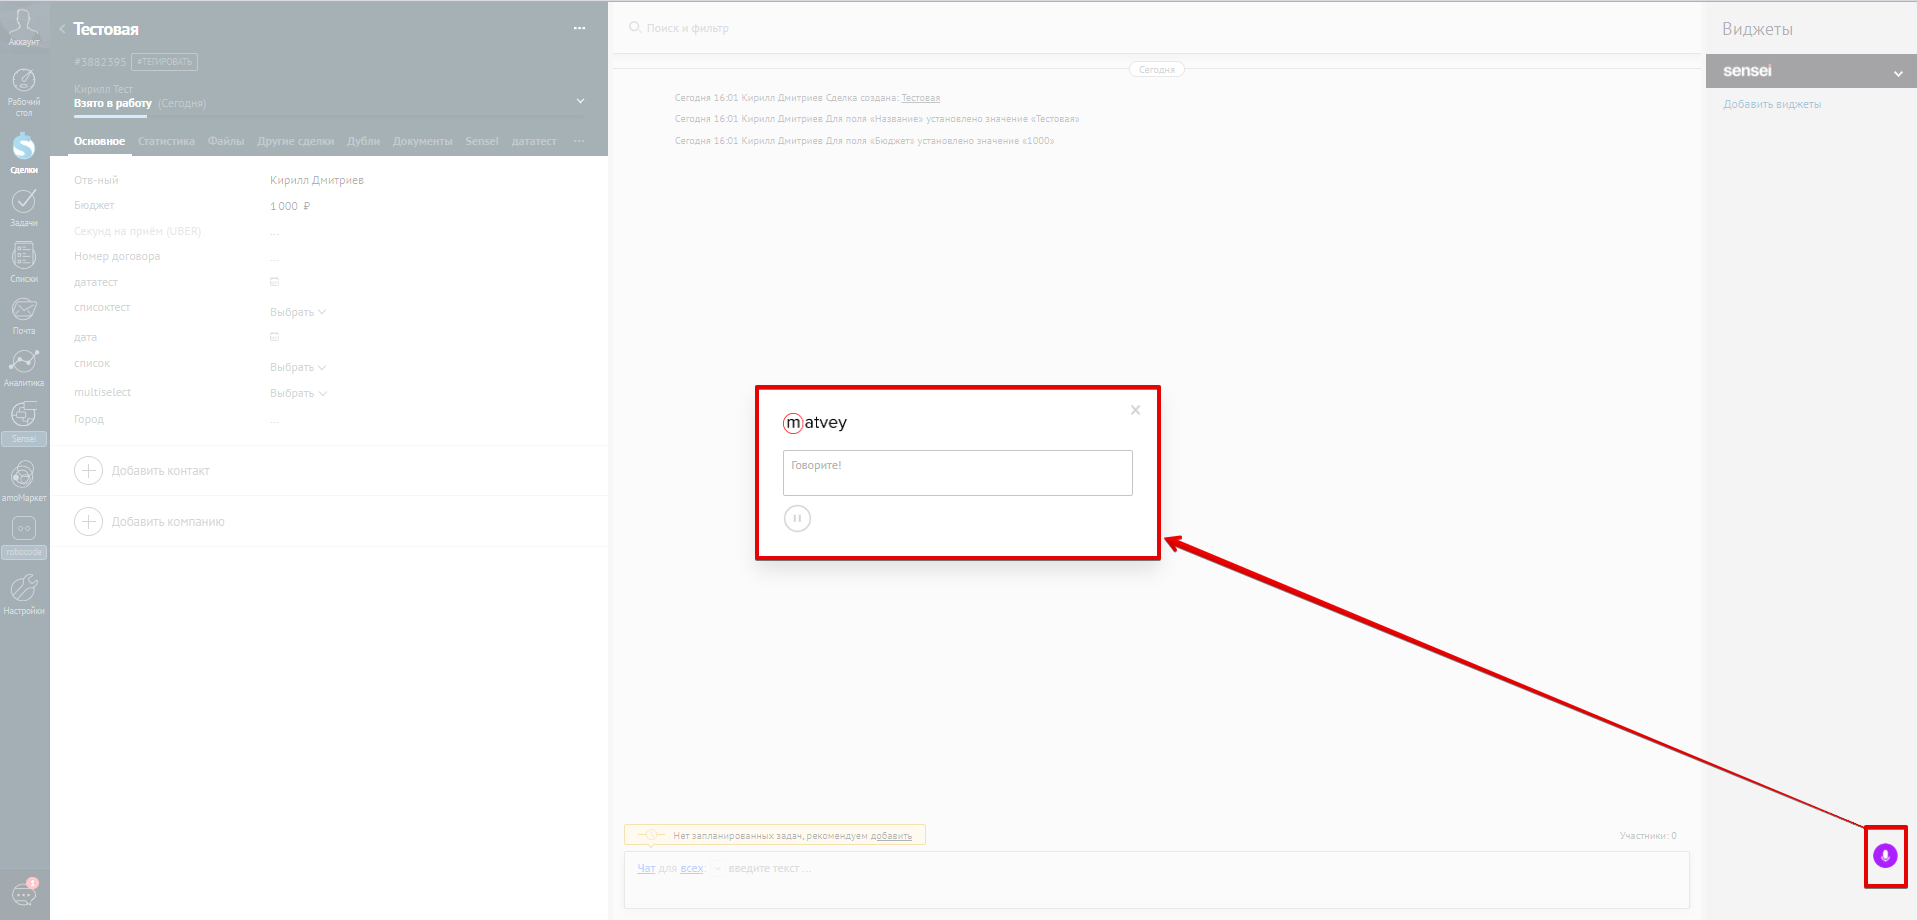This screenshot has width=1917, height=920.
Task: Open the multiselect Выбрать dropdown
Action: (298, 393)
